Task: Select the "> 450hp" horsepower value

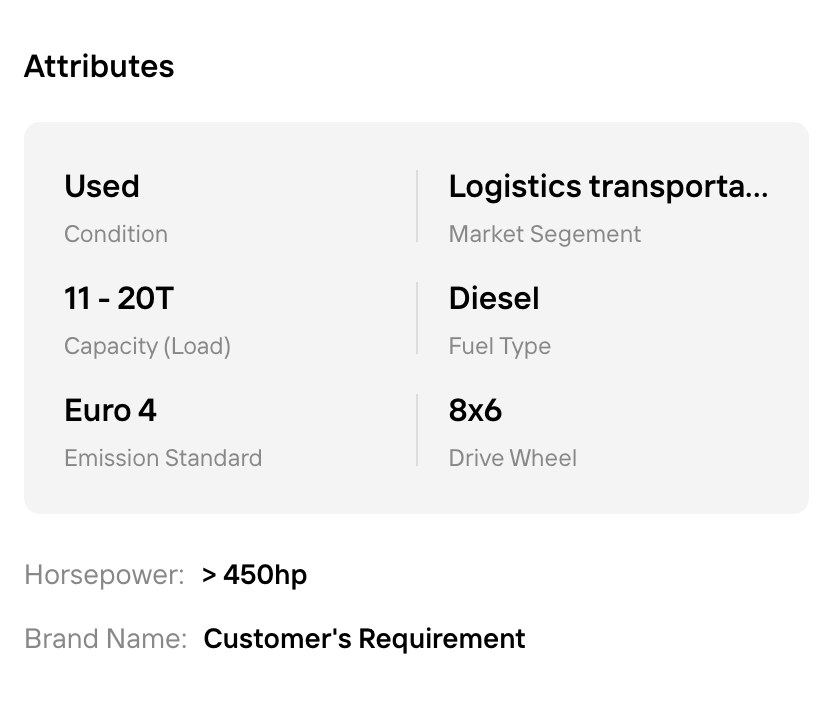Action: pyautogui.click(x=254, y=575)
